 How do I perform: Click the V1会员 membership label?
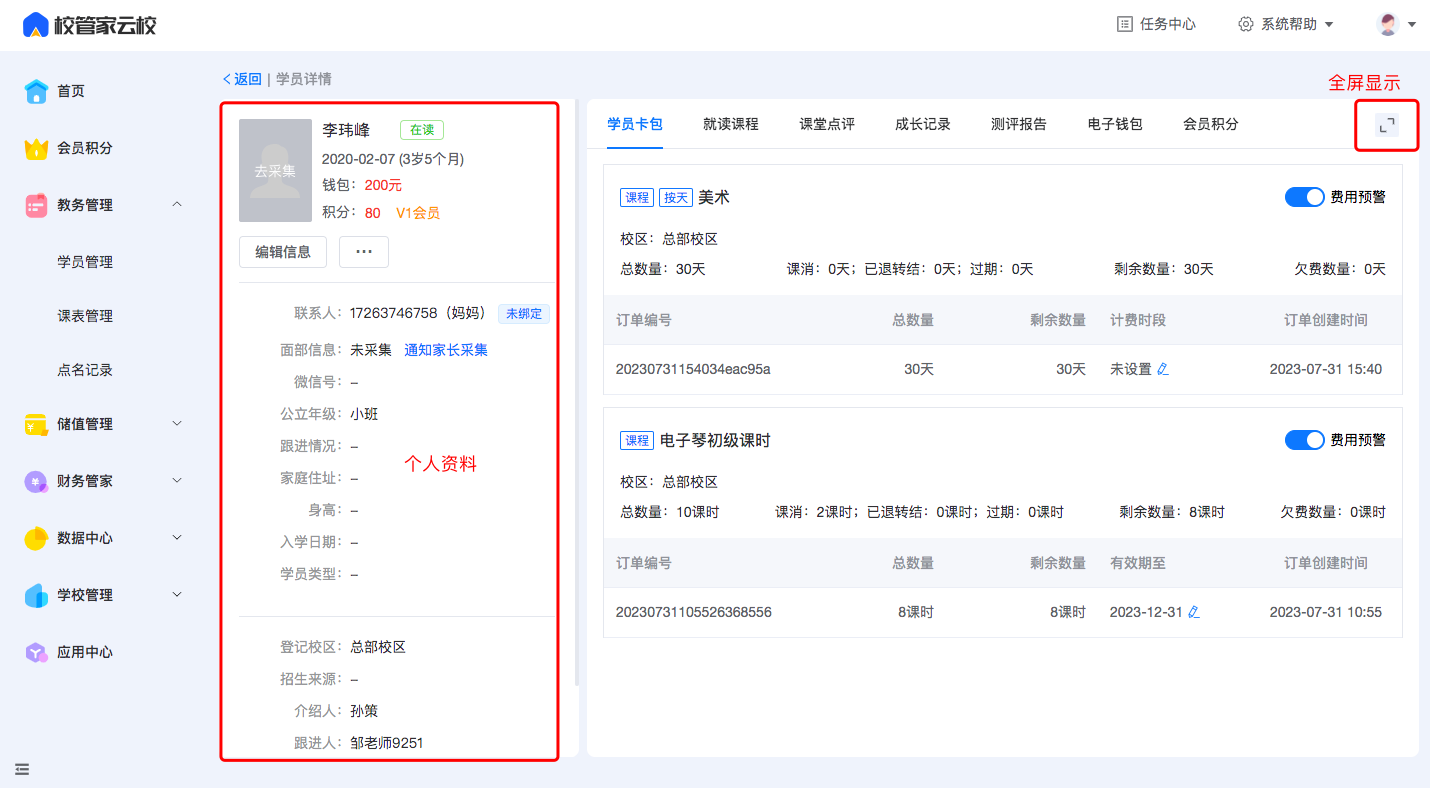click(418, 213)
